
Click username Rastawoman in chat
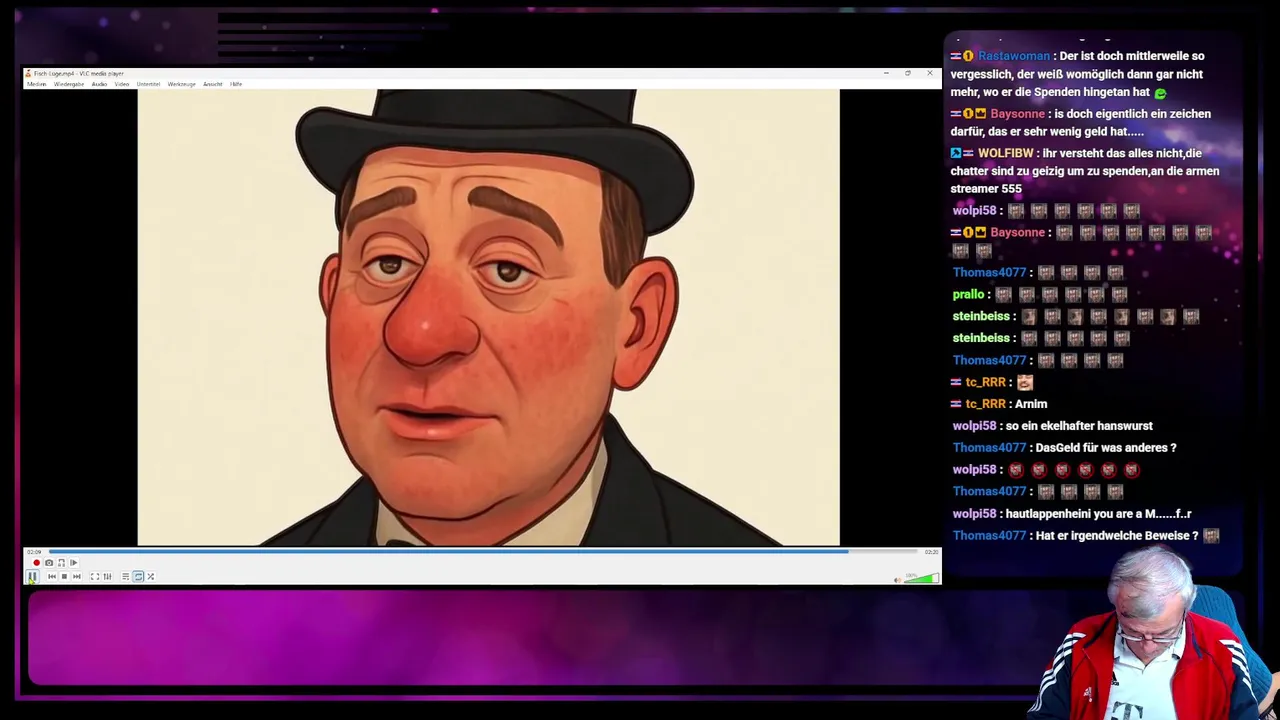1014,56
